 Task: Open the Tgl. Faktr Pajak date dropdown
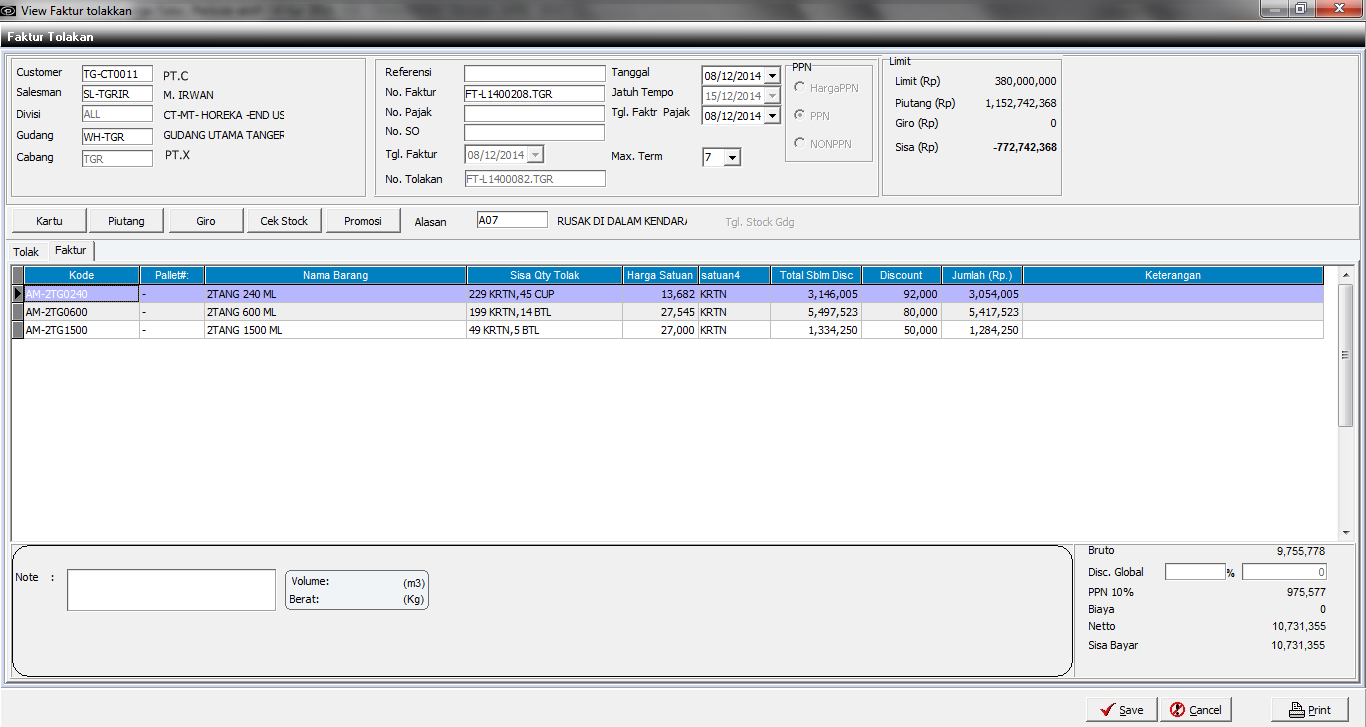click(x=772, y=116)
